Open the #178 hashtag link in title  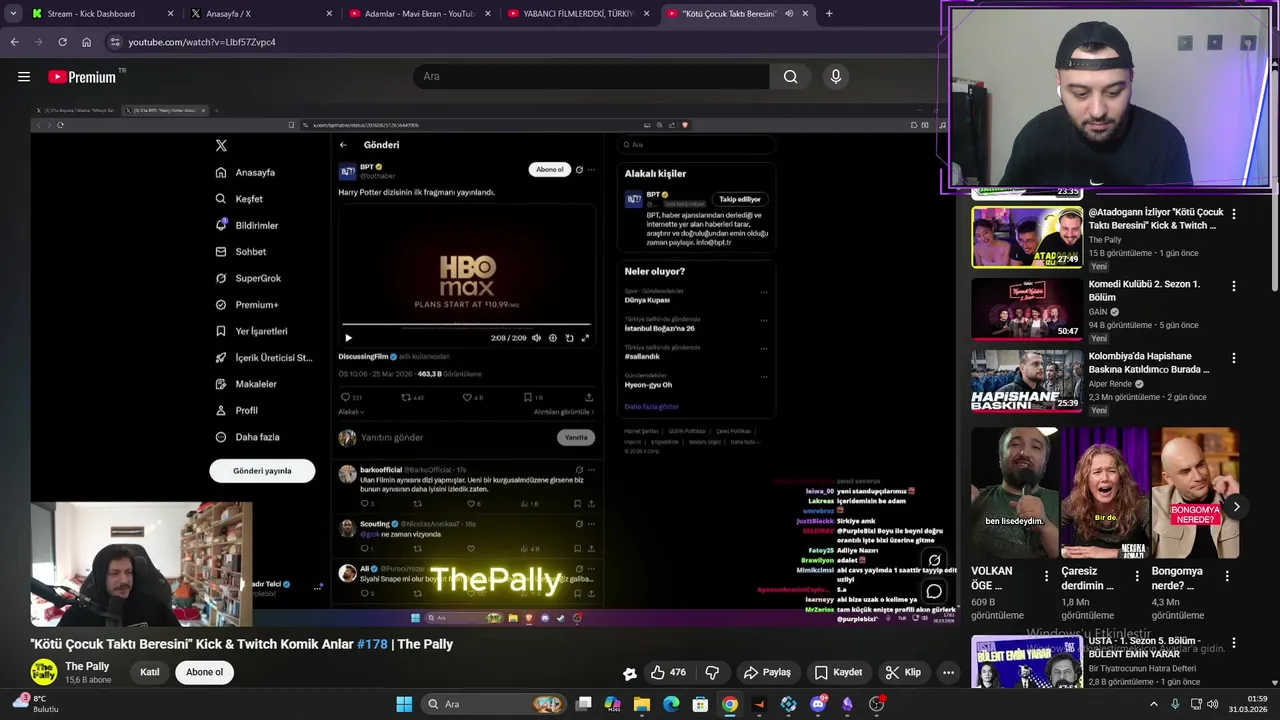(x=372, y=644)
